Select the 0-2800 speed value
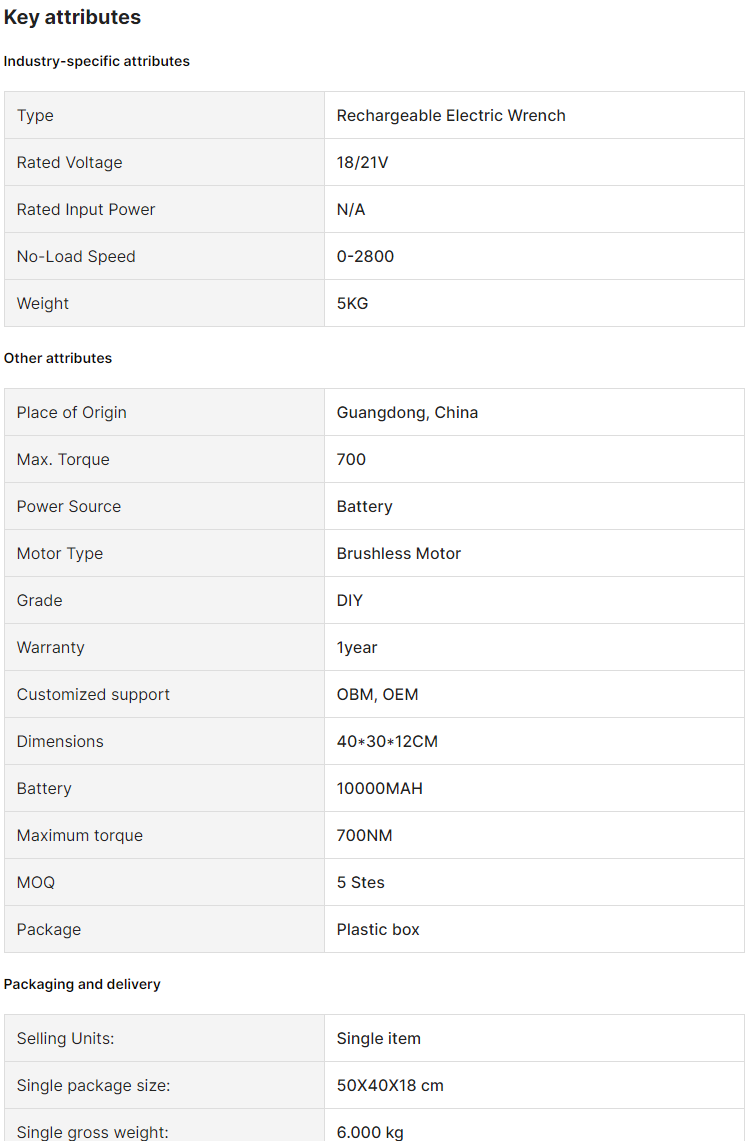The width and height of the screenshot is (751, 1141). point(365,256)
